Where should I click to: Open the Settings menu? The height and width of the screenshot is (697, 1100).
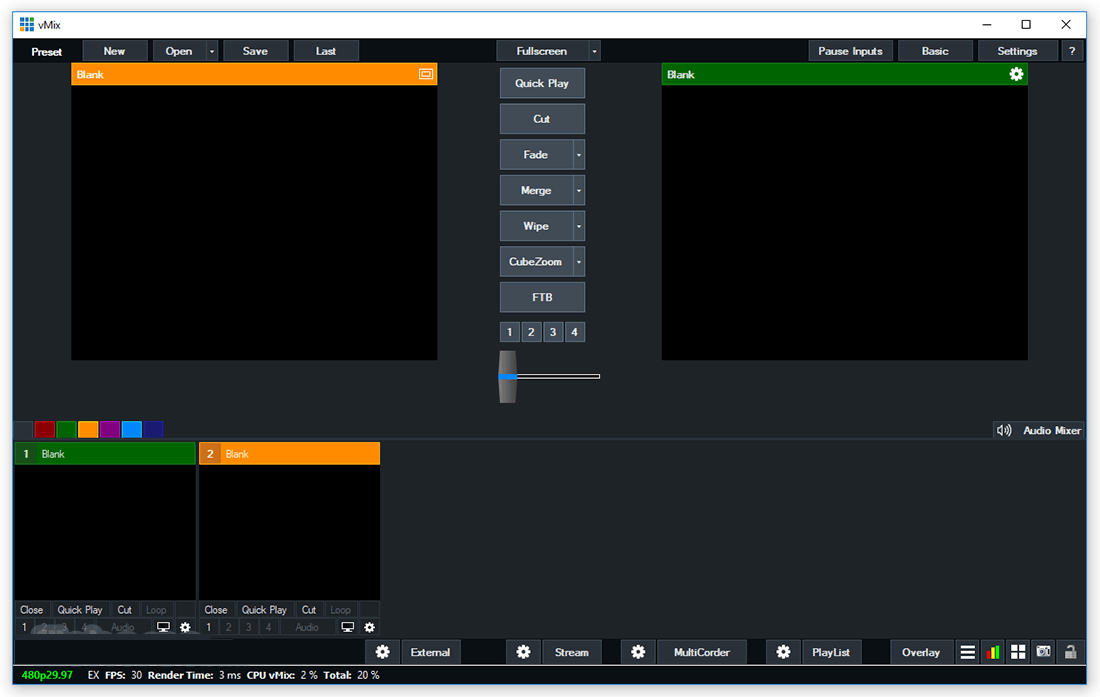pyautogui.click(x=1017, y=51)
